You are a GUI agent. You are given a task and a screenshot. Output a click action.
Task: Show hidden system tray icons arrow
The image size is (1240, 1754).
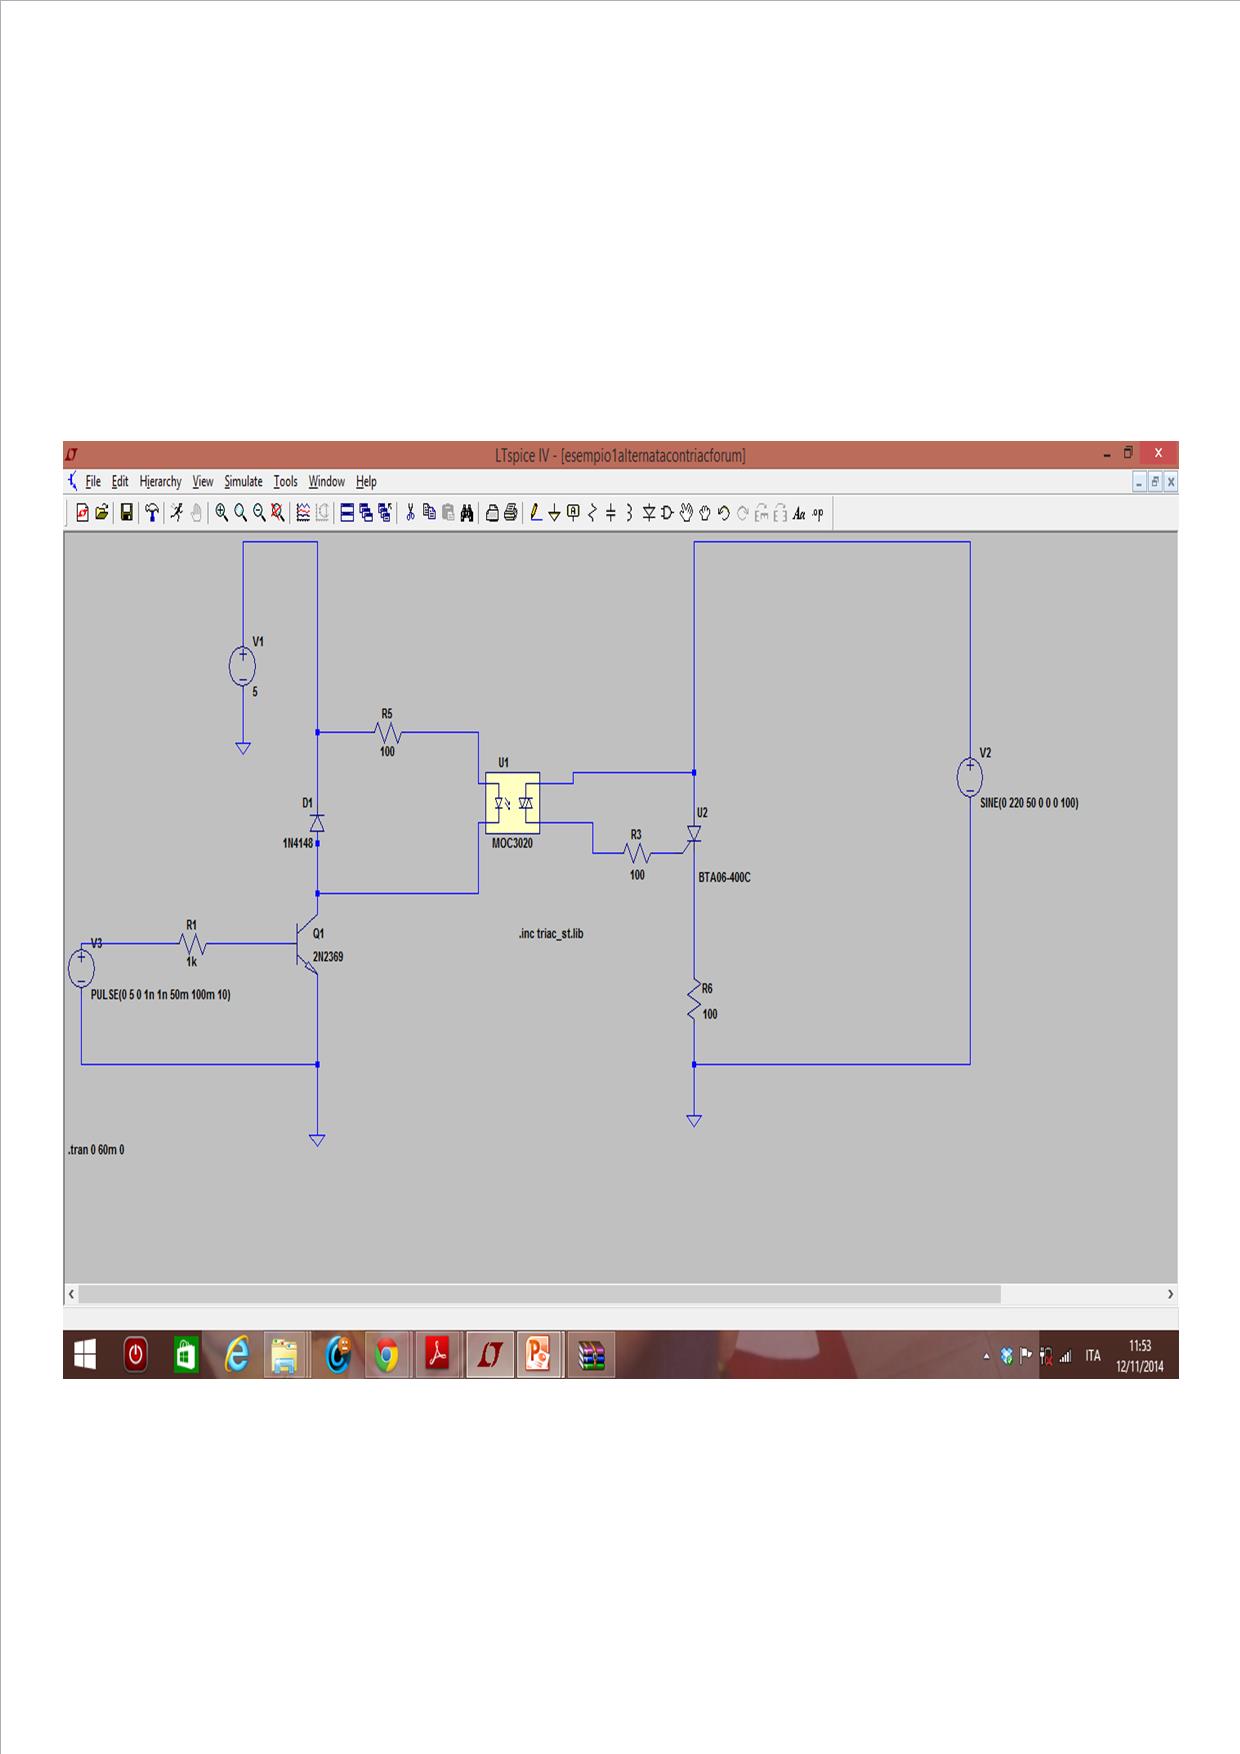click(986, 1357)
